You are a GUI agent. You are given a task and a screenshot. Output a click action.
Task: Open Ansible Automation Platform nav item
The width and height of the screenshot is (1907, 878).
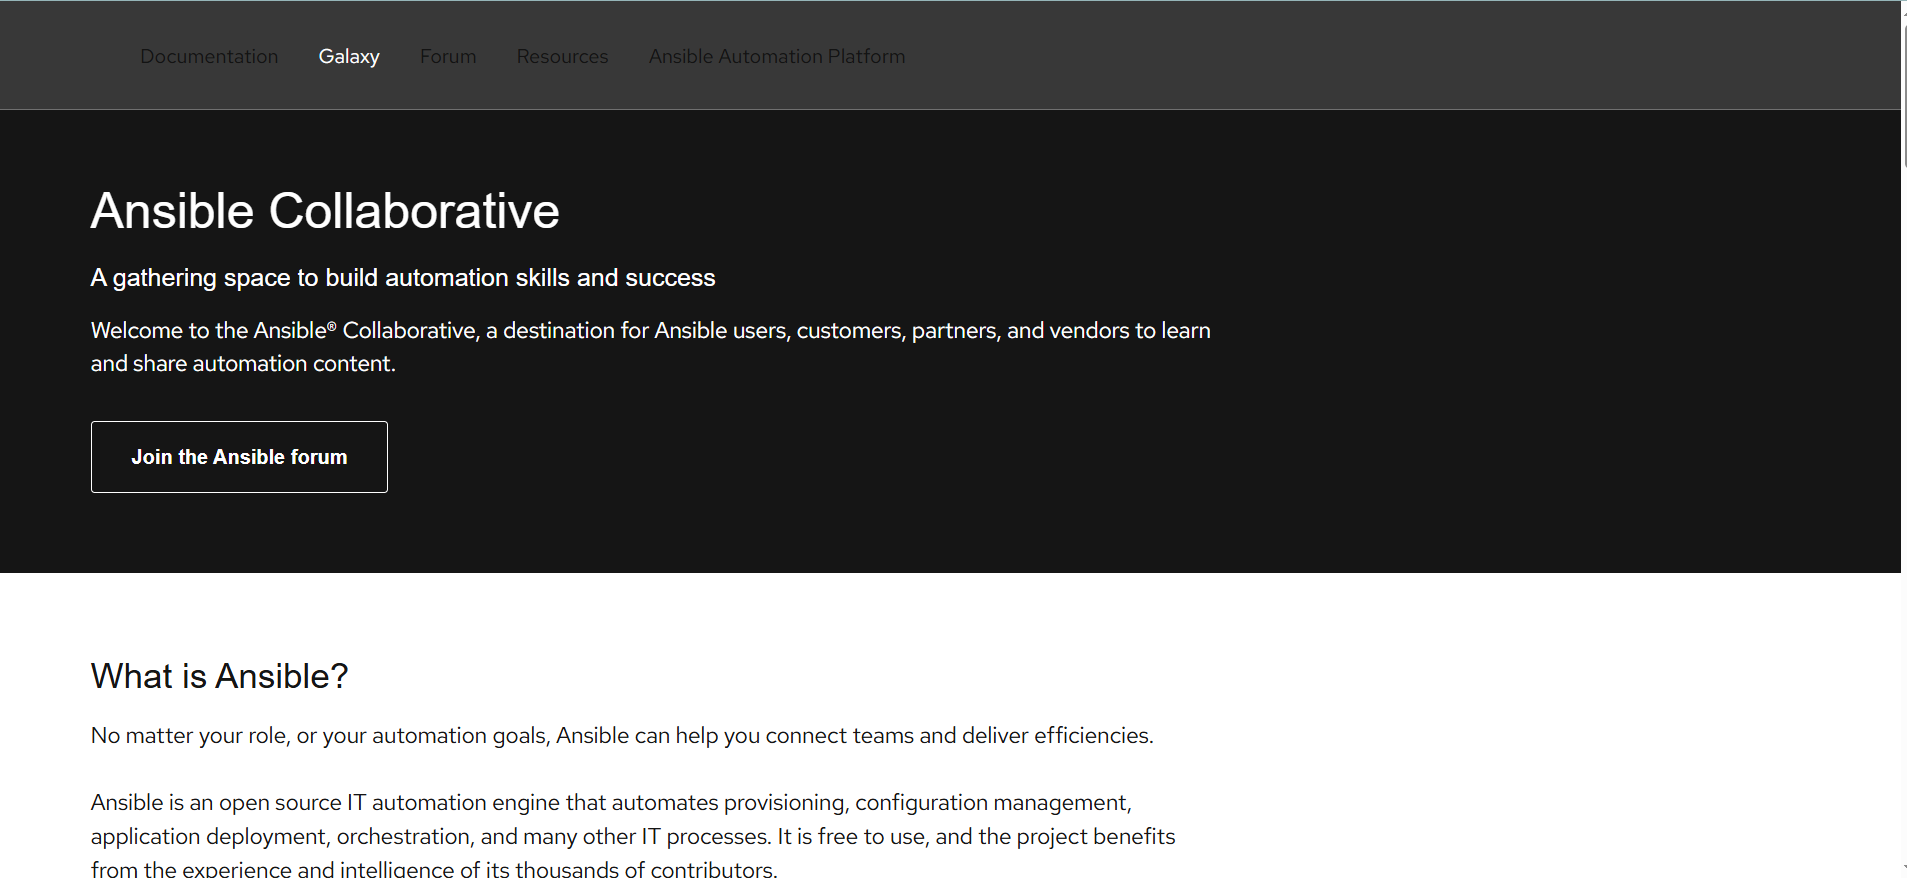pos(777,57)
